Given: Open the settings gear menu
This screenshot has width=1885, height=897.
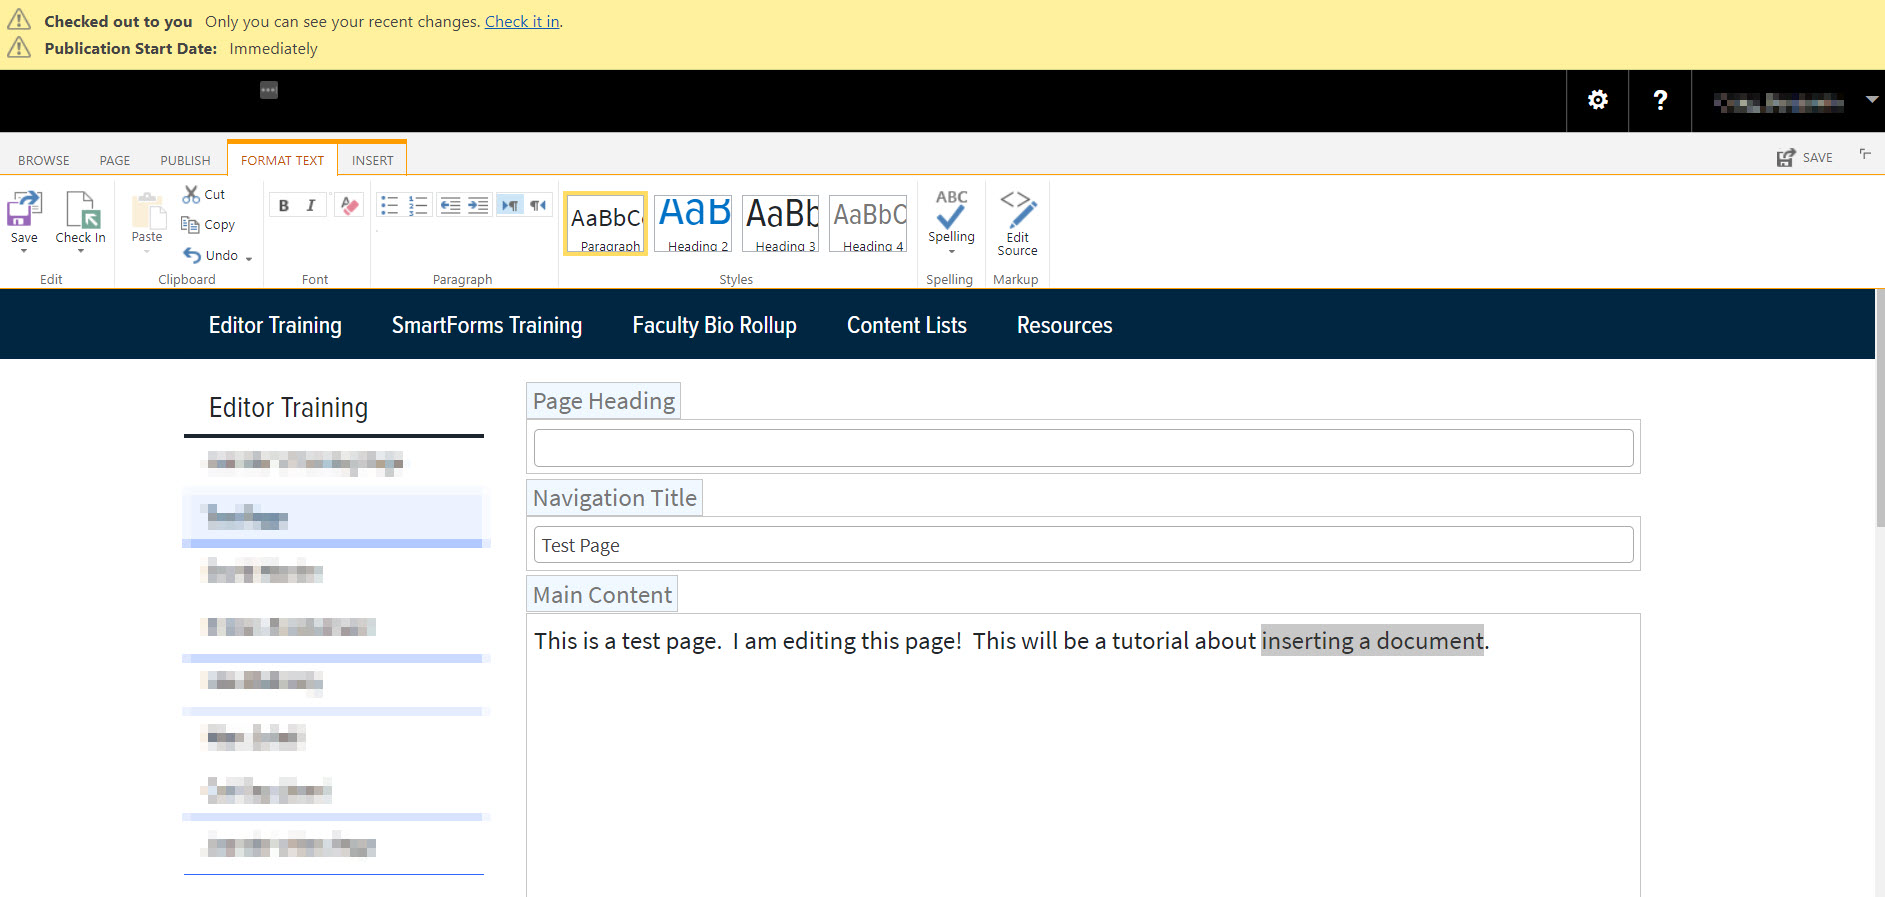Looking at the screenshot, I should pyautogui.click(x=1597, y=100).
